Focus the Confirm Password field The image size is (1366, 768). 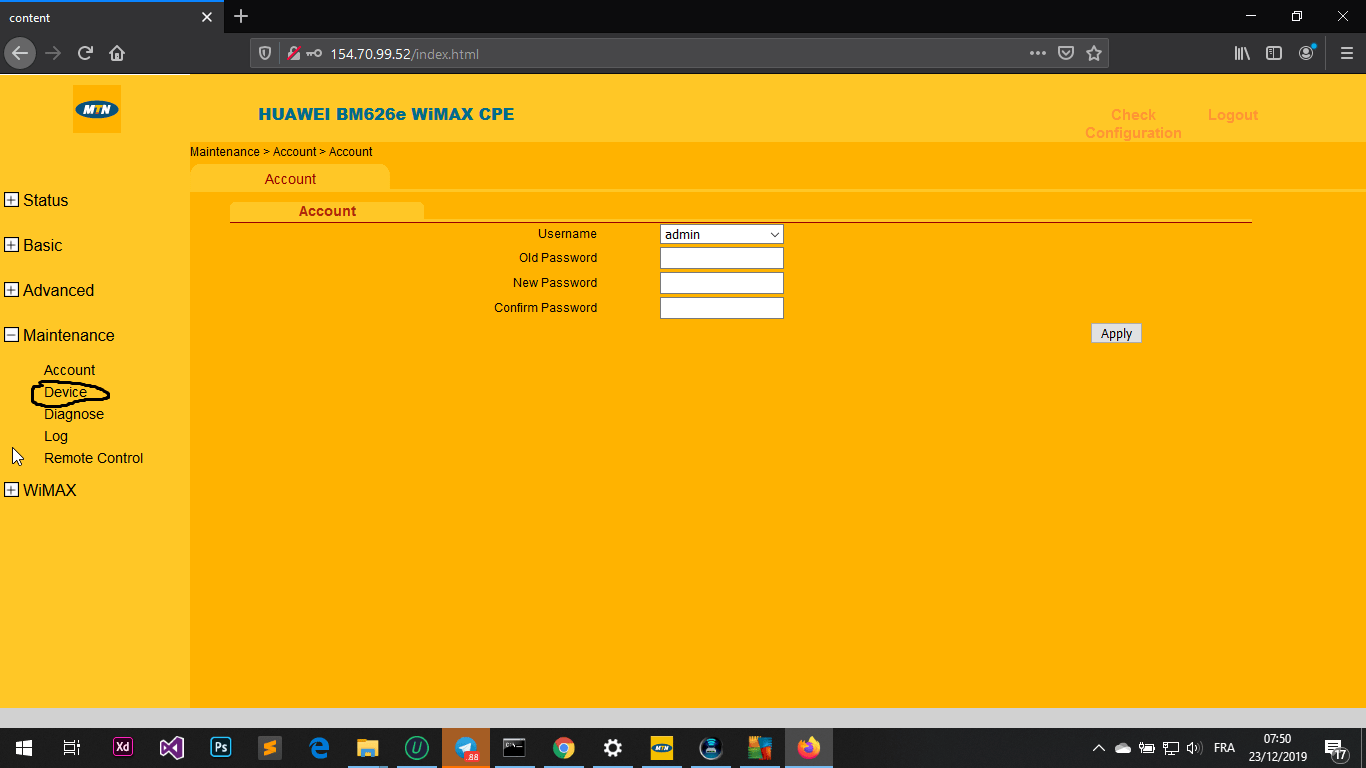721,308
